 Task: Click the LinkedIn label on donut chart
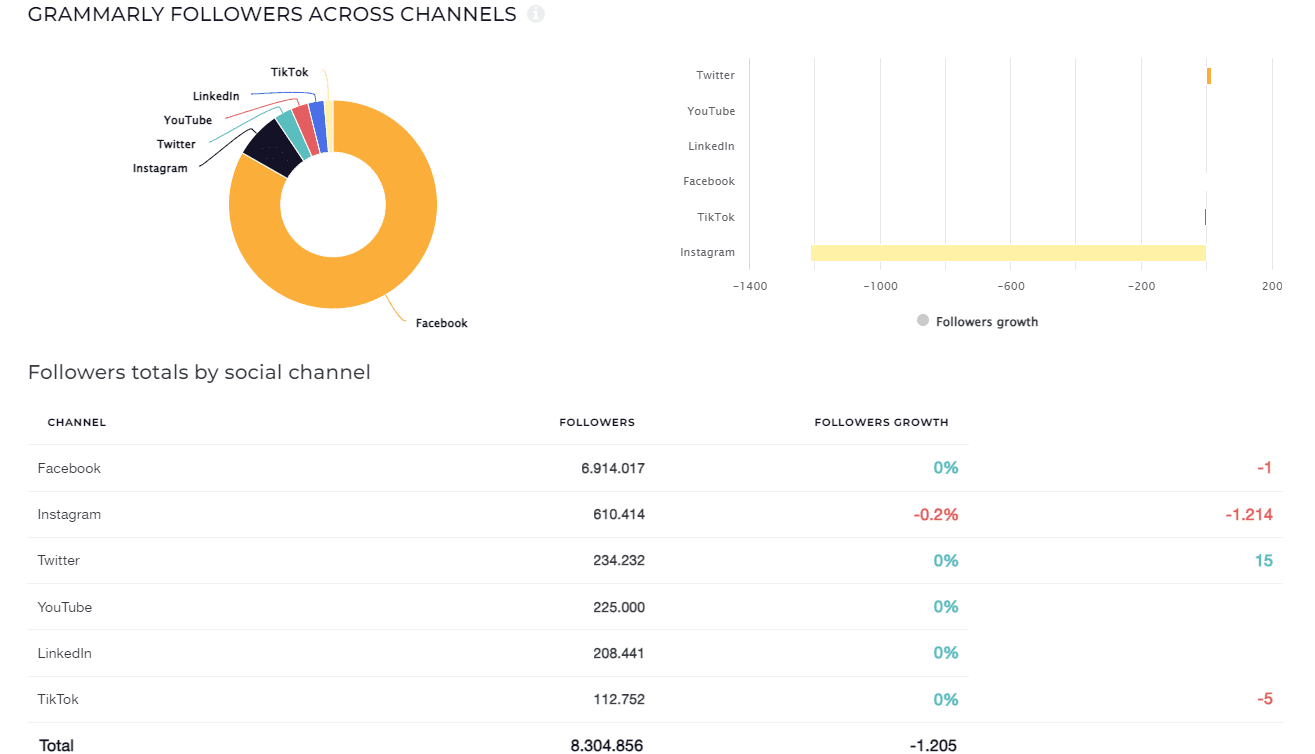tap(216, 96)
